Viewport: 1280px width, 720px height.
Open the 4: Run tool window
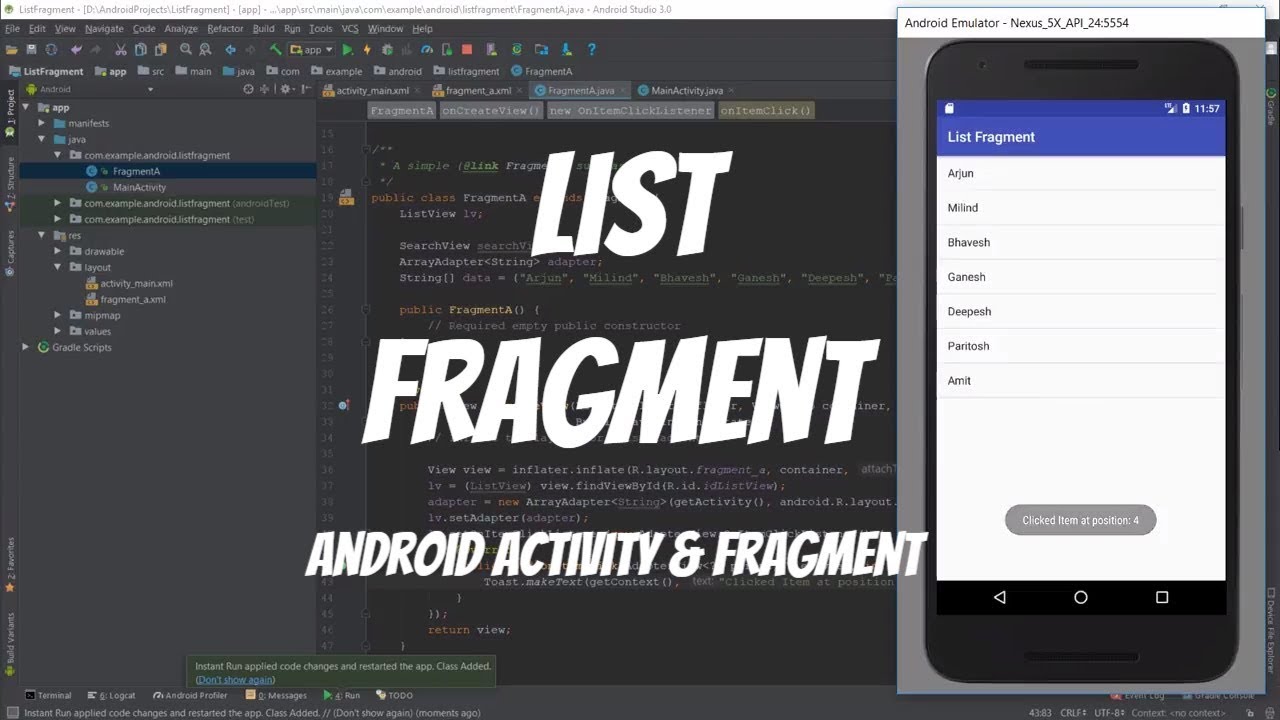pyautogui.click(x=342, y=695)
